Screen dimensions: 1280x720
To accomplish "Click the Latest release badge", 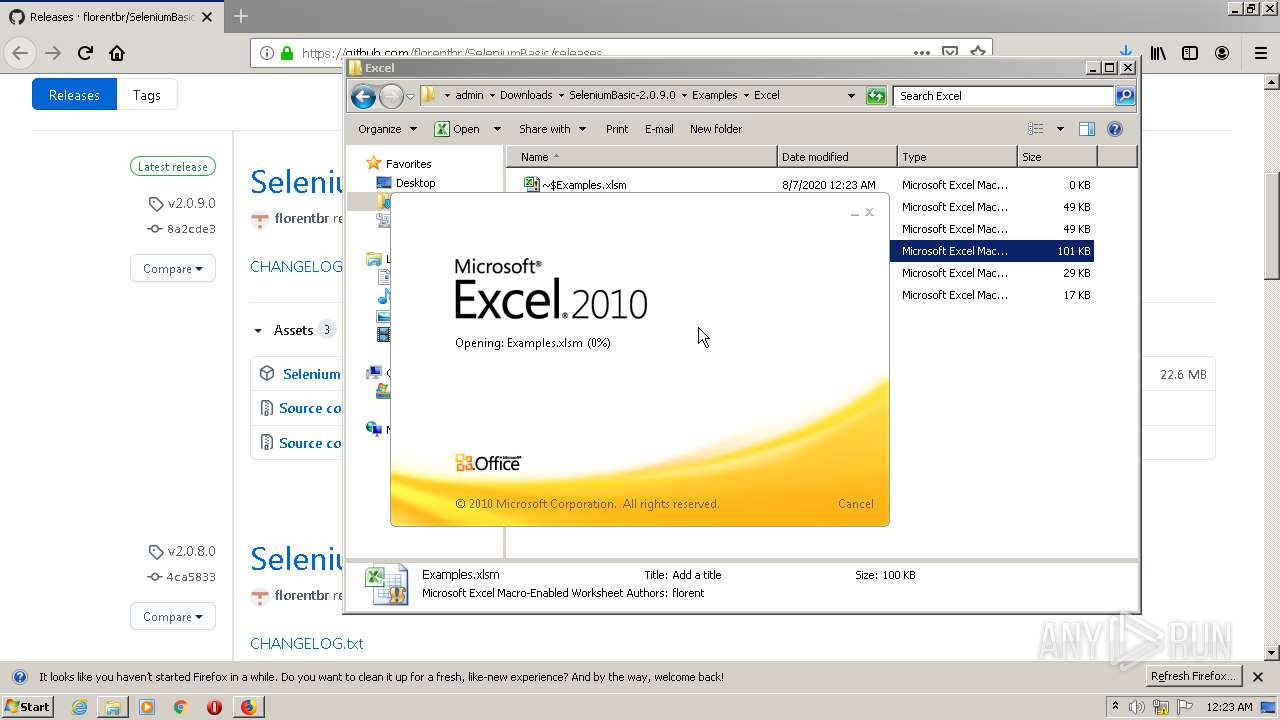I will point(172,167).
